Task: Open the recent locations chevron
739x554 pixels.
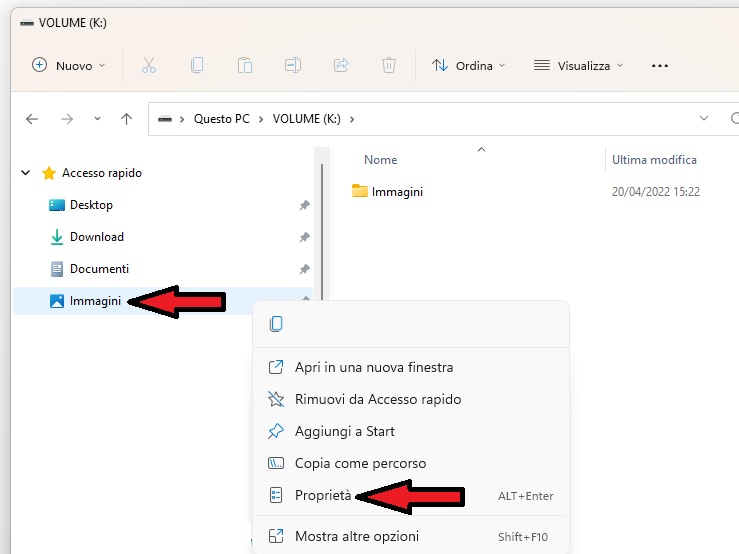Action: 97,119
